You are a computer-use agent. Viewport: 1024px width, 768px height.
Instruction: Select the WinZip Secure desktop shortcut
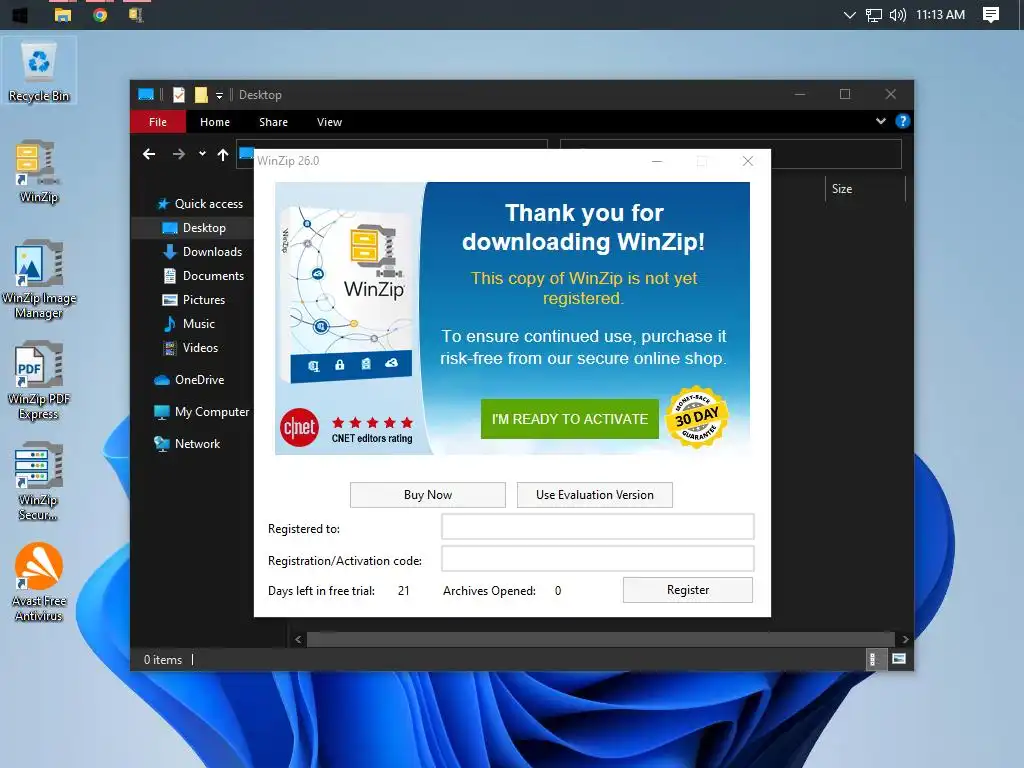[x=39, y=482]
